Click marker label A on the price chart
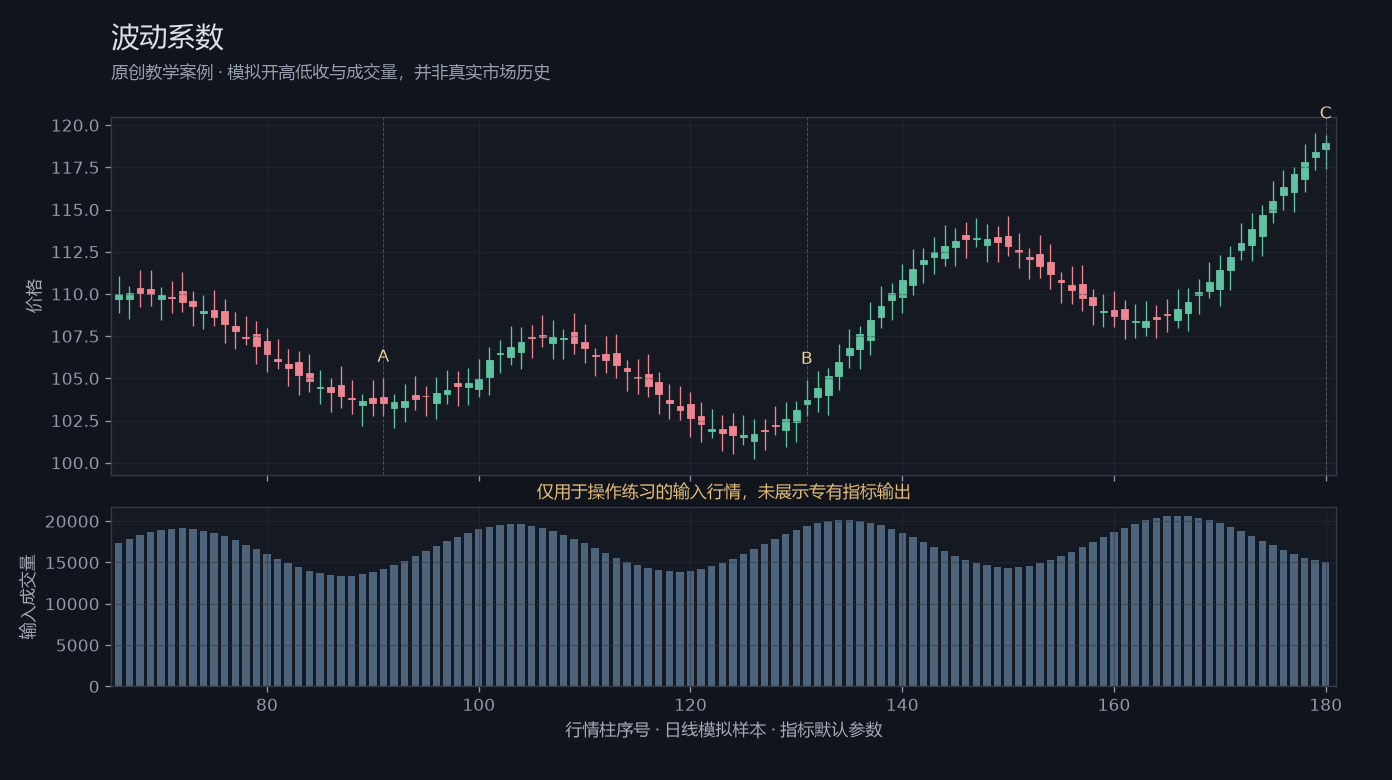 pos(383,356)
